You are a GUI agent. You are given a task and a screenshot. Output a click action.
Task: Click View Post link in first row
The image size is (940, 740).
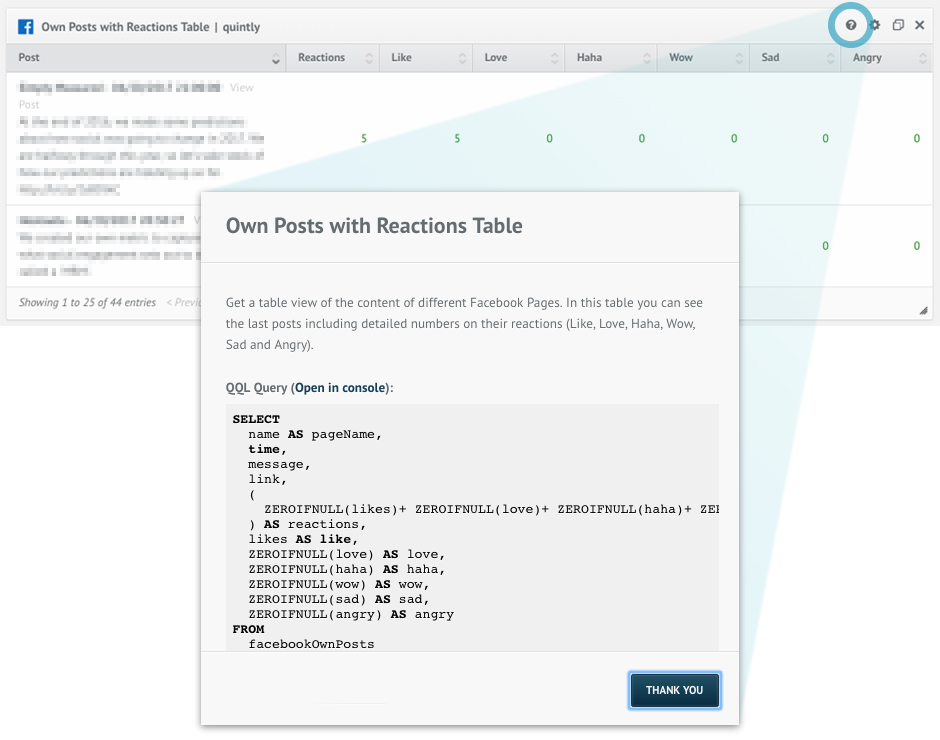click(242, 88)
